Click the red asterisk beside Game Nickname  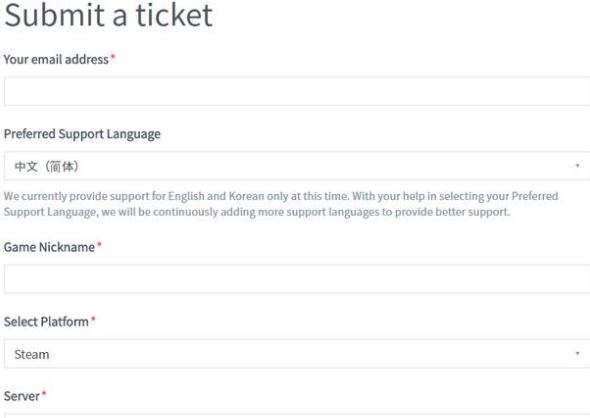99,245
